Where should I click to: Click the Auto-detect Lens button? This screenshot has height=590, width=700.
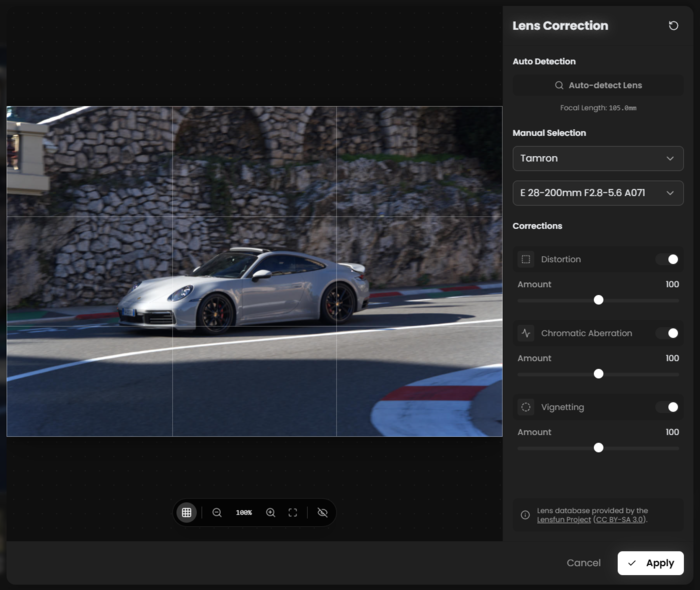click(x=598, y=86)
